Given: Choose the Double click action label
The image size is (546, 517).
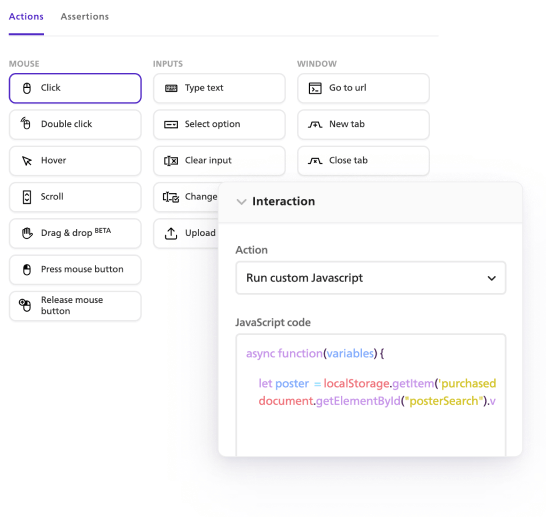Looking at the screenshot, I should pyautogui.click(x=67, y=124).
